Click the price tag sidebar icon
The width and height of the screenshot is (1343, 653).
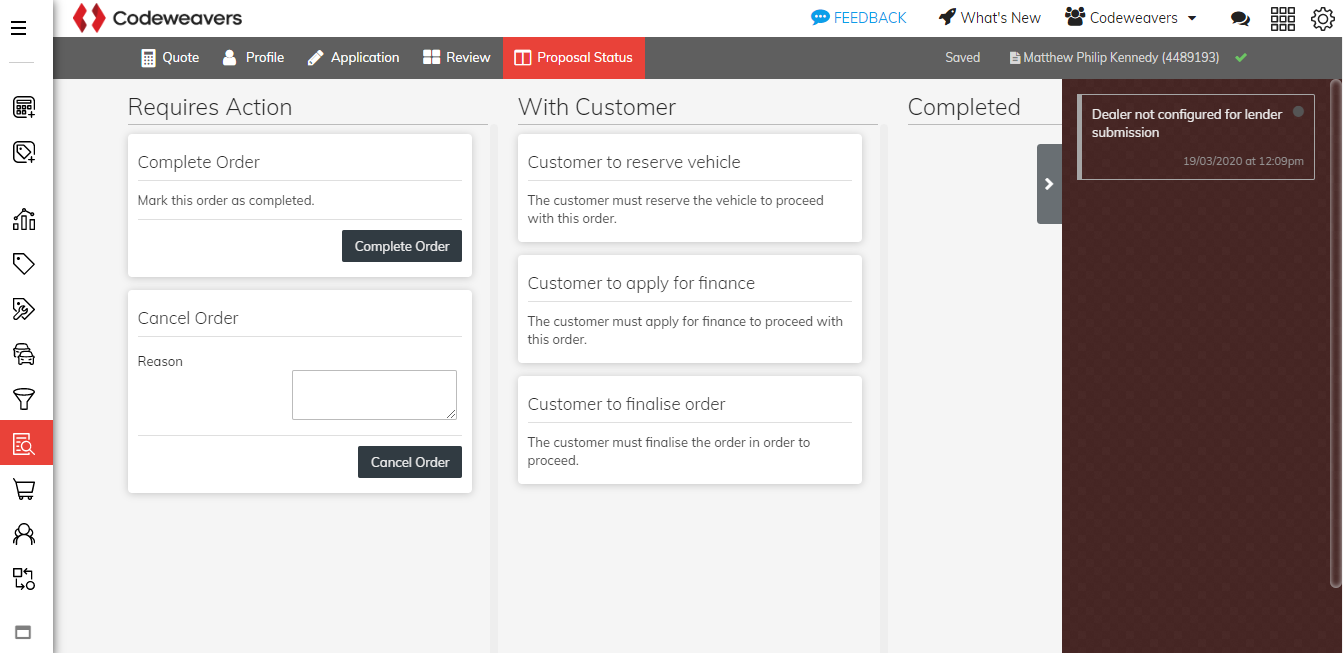pos(24,264)
